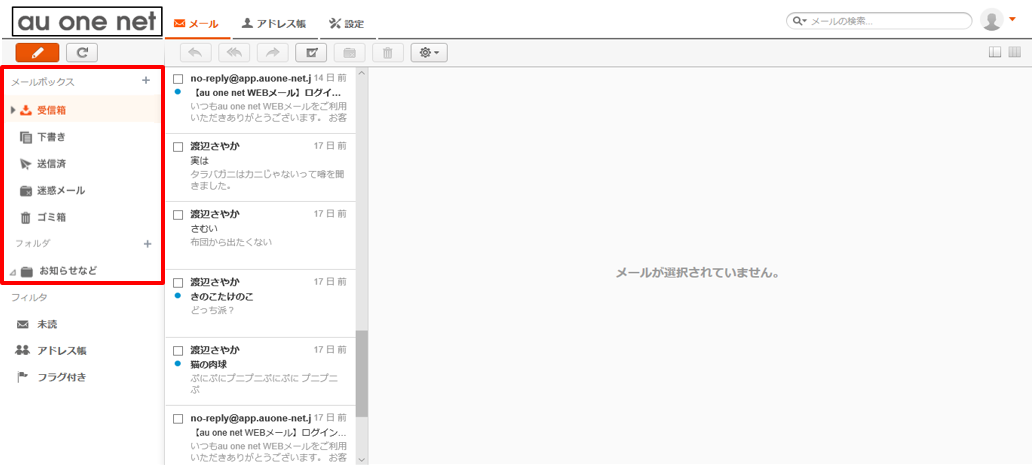Open the 設定 tab
This screenshot has width=1032, height=465.
point(346,24)
